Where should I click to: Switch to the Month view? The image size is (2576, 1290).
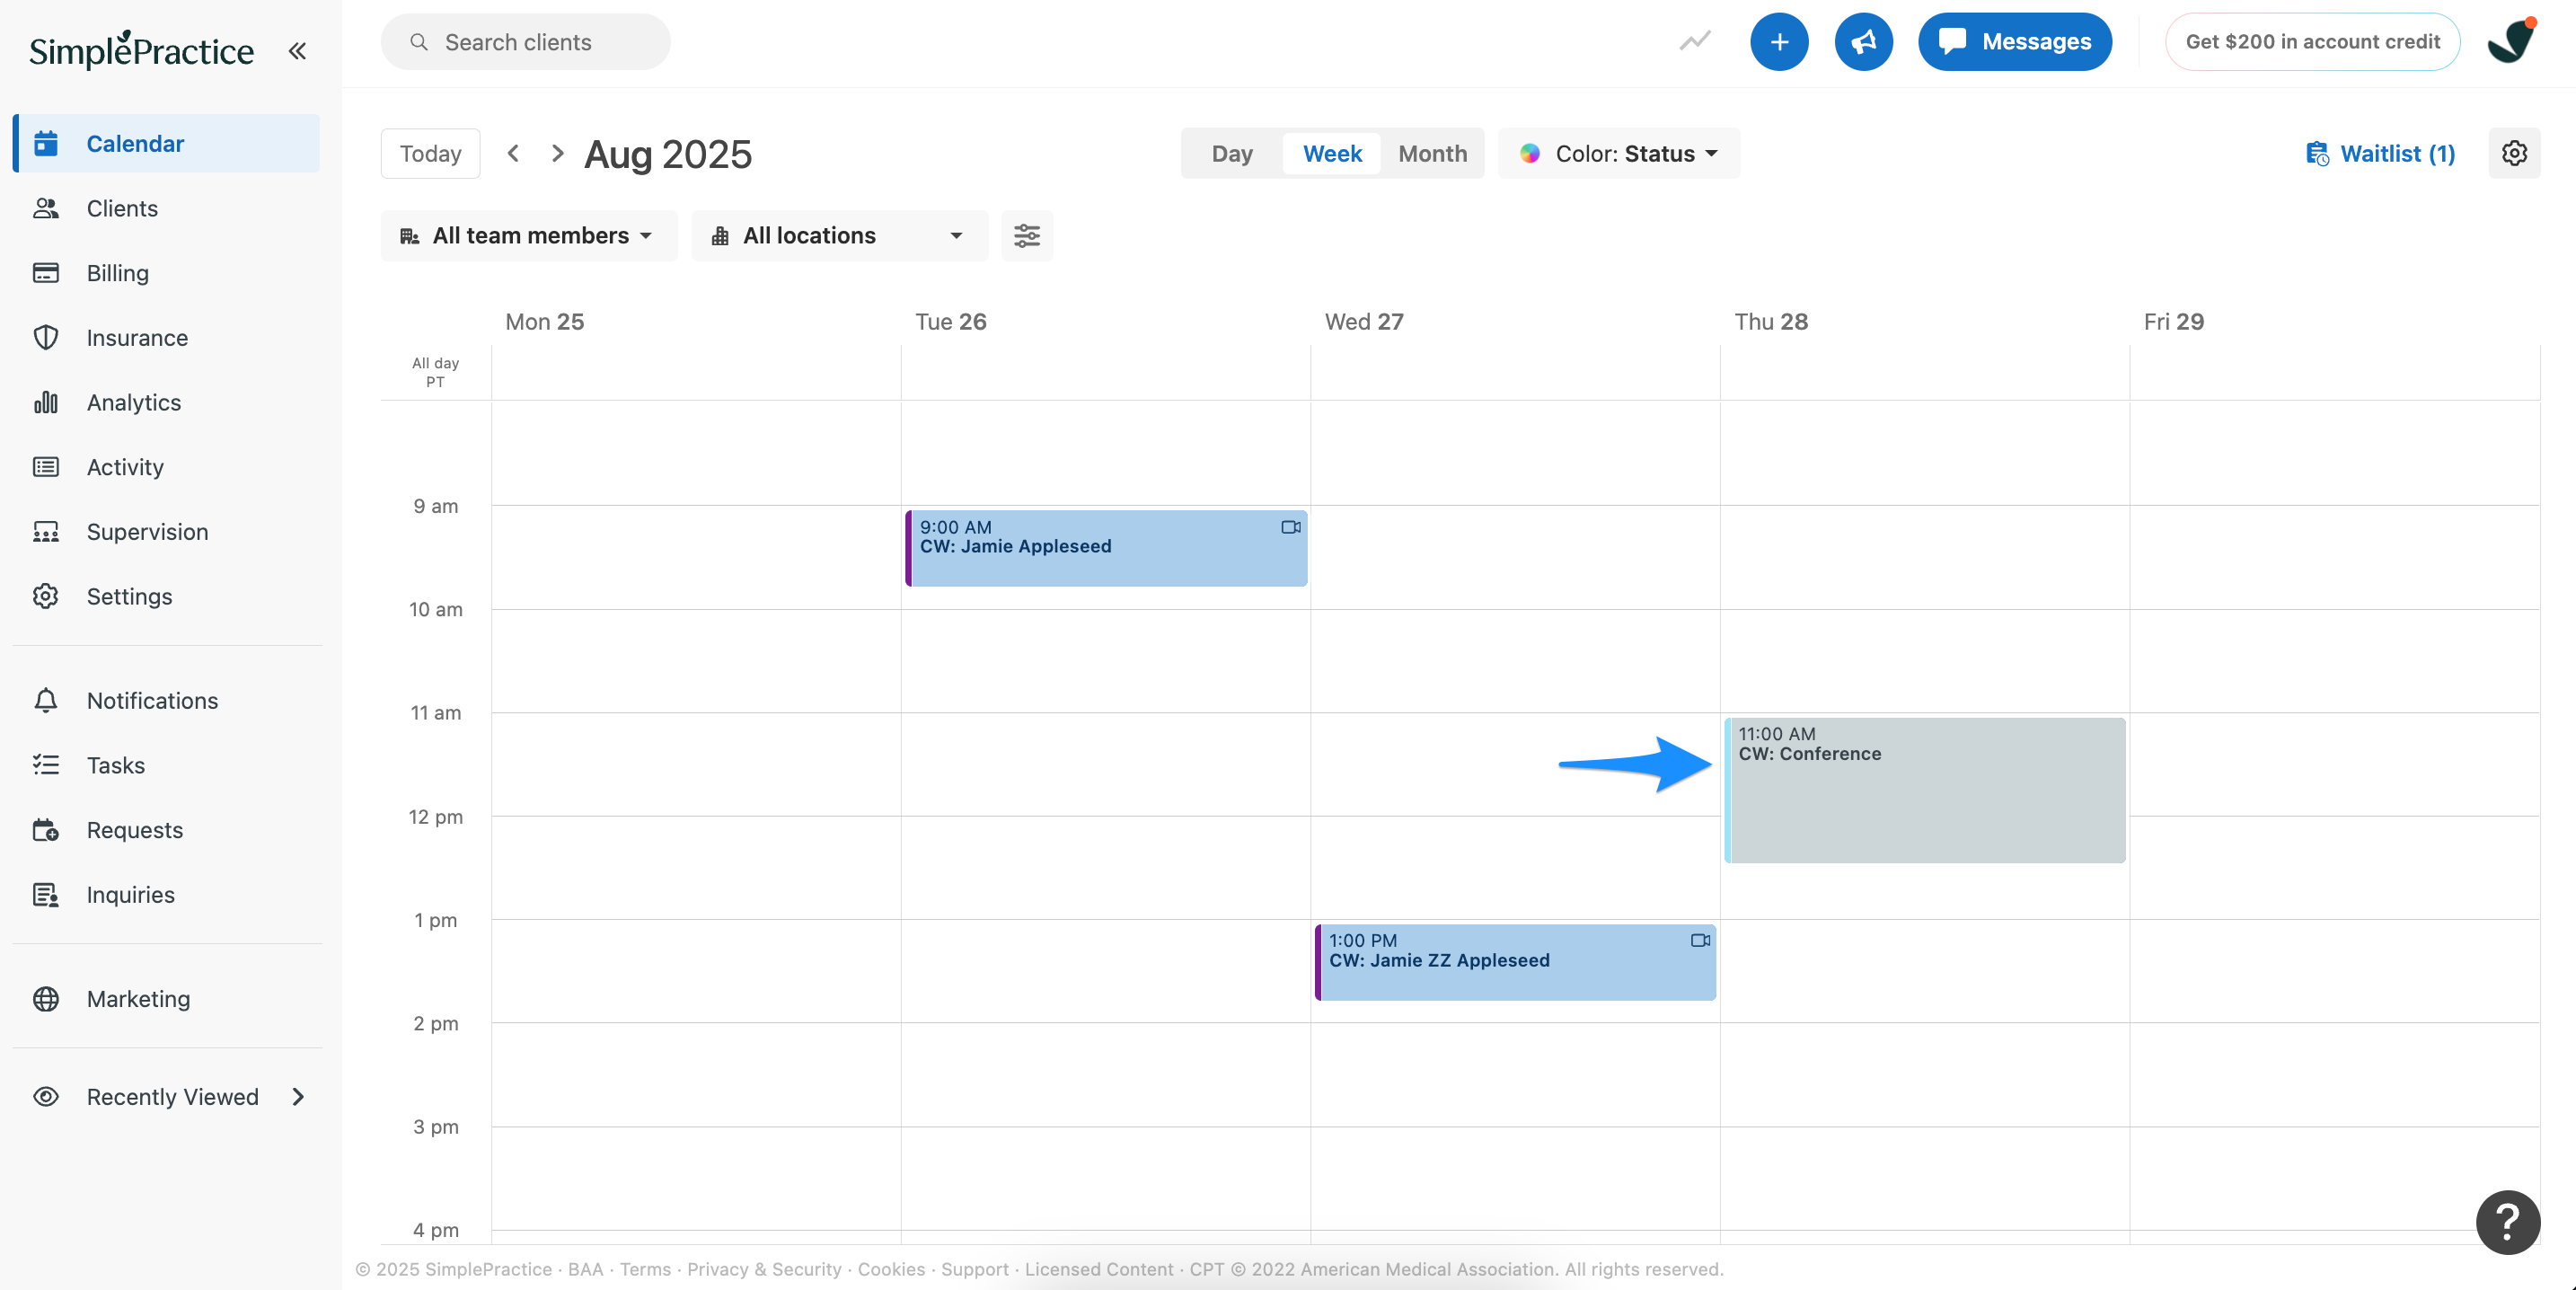click(1432, 153)
